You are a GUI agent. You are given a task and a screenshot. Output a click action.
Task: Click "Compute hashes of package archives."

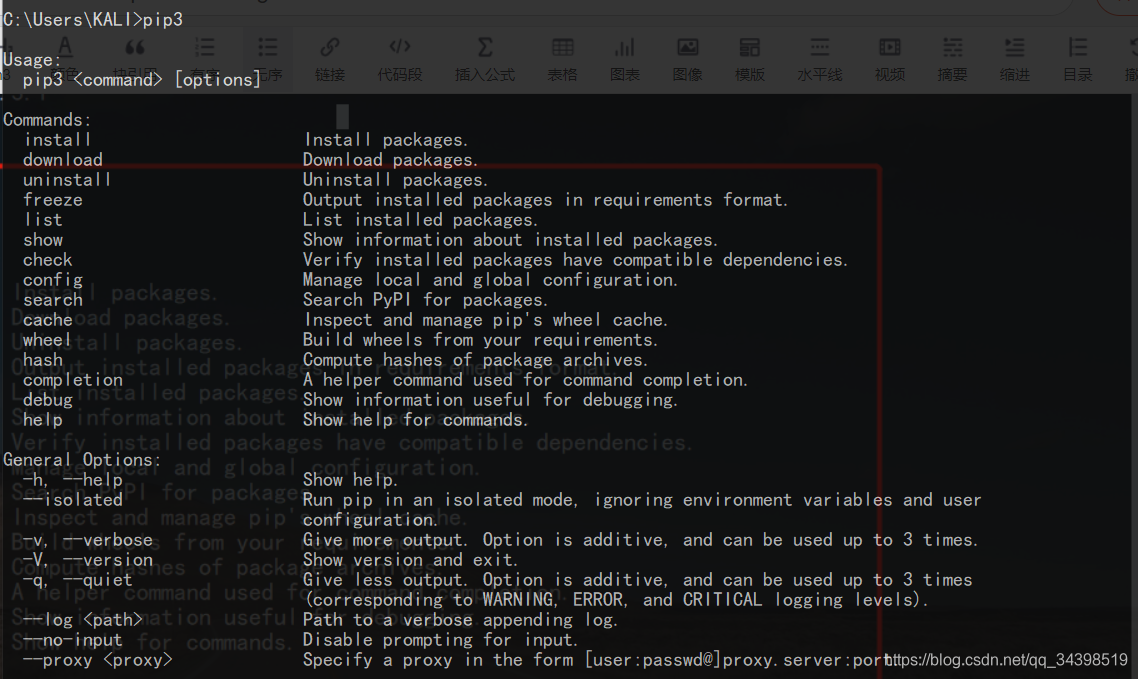[x=475, y=360]
